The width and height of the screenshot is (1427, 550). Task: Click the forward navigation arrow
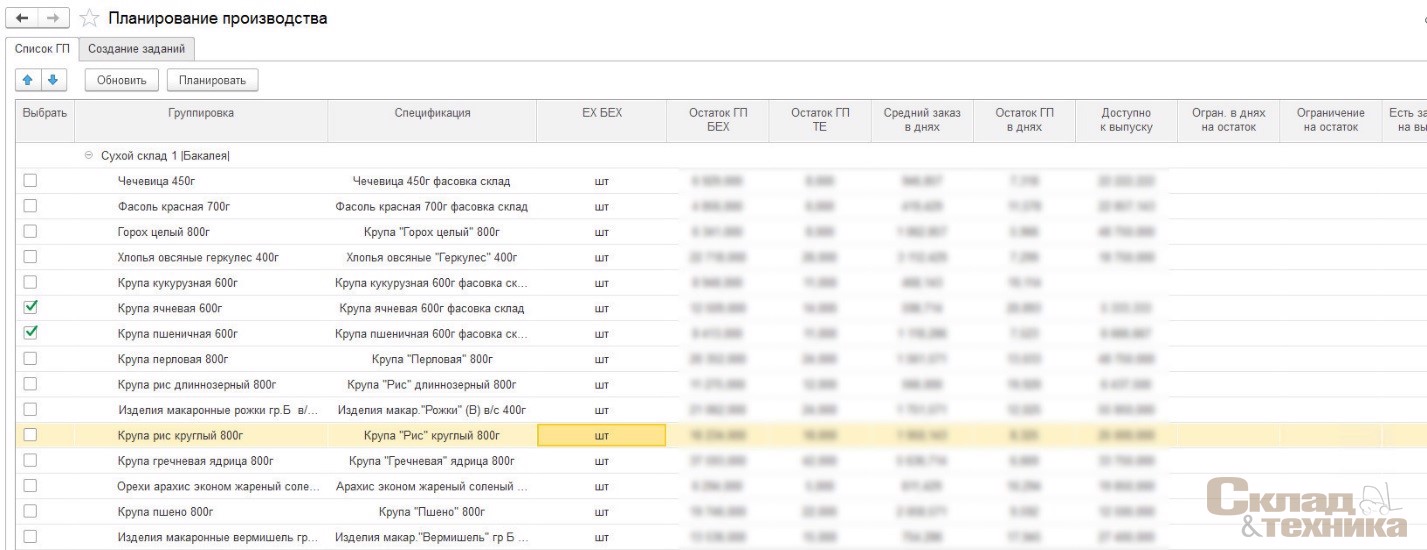[54, 19]
